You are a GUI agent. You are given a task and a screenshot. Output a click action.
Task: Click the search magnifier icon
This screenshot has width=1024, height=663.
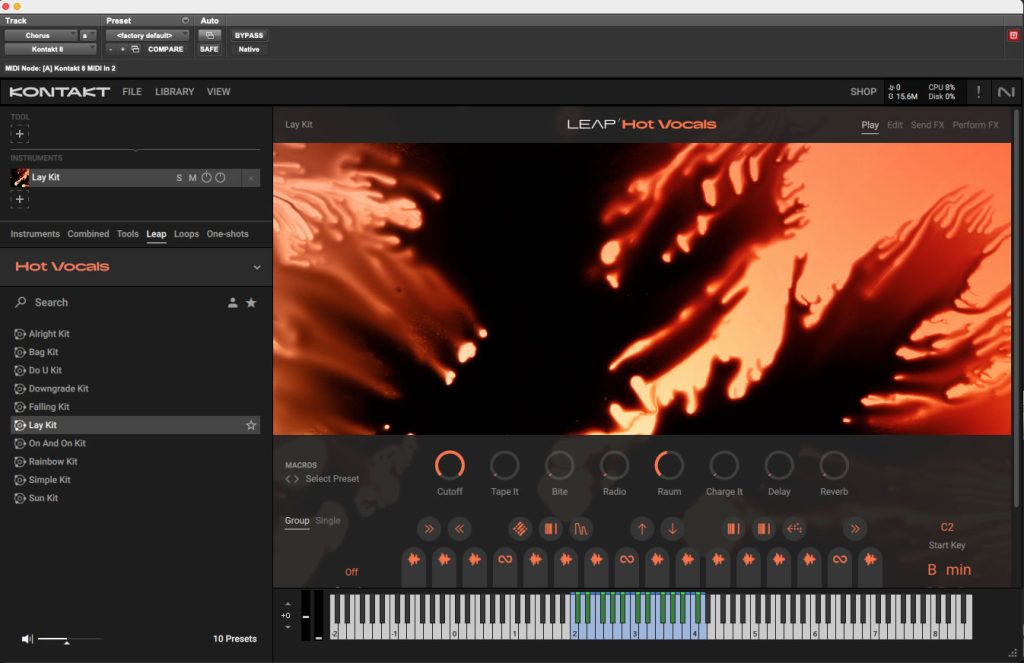[21, 302]
